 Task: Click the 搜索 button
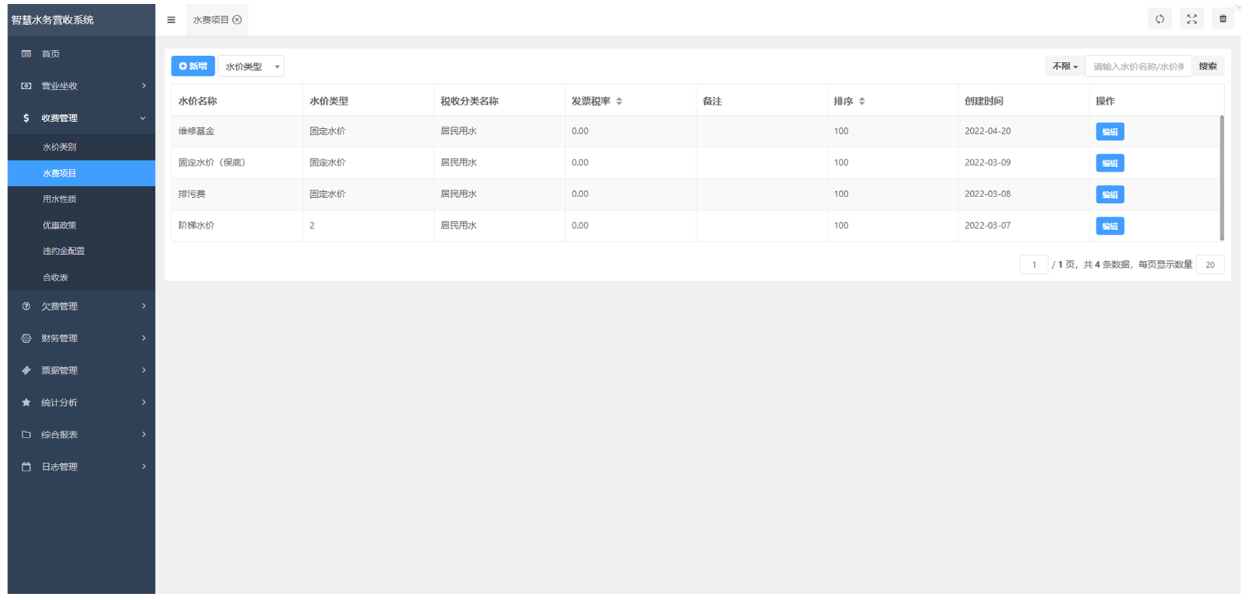(1208, 66)
